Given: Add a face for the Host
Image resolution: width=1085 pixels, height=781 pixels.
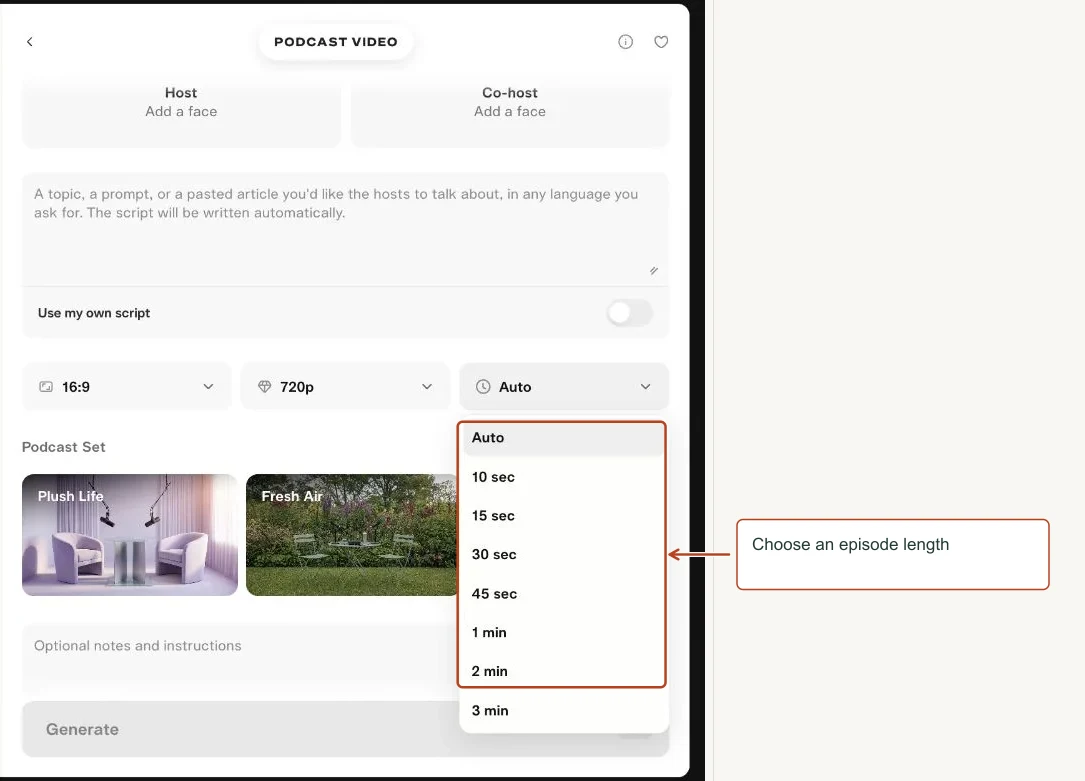Looking at the screenshot, I should 181,111.
